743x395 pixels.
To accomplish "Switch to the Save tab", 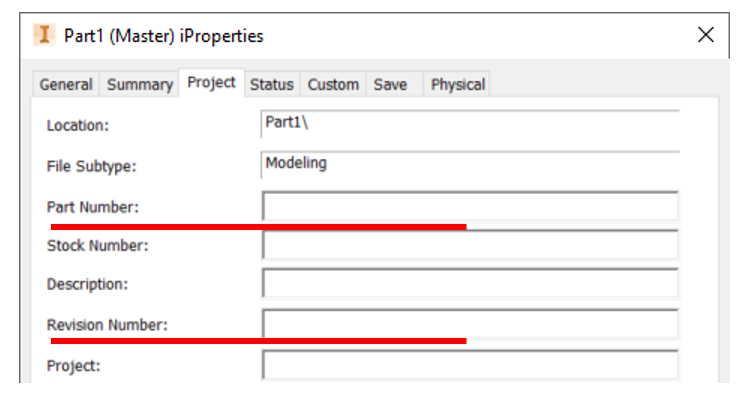I will (390, 85).
